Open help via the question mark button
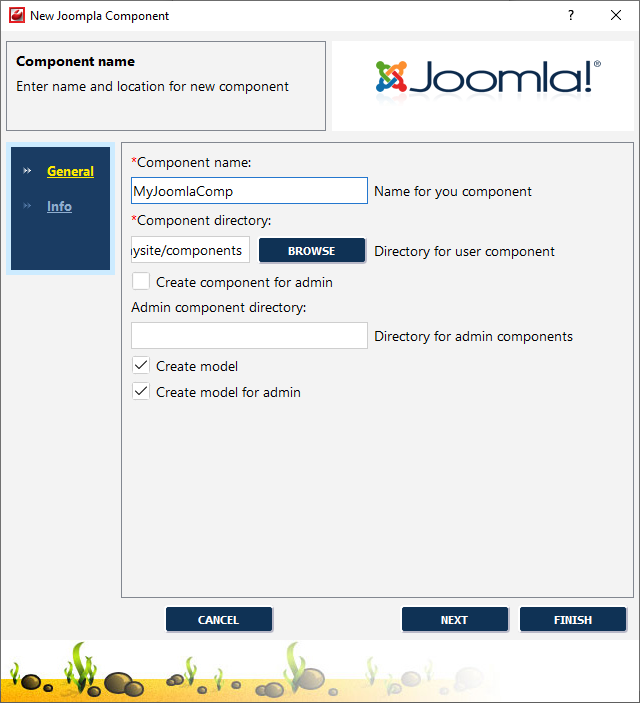 coord(570,15)
